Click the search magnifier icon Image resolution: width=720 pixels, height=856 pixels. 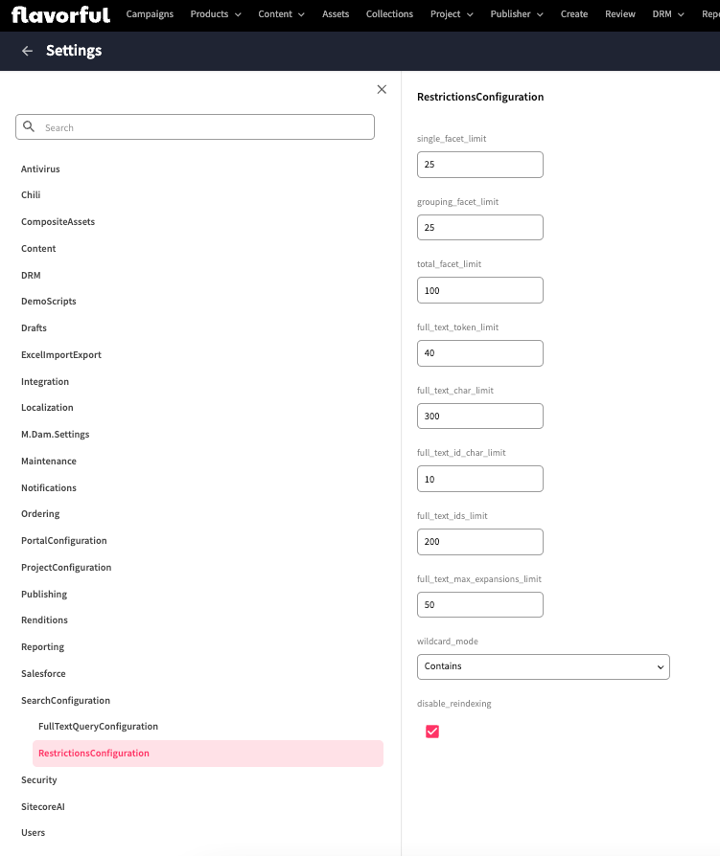click(x=29, y=127)
